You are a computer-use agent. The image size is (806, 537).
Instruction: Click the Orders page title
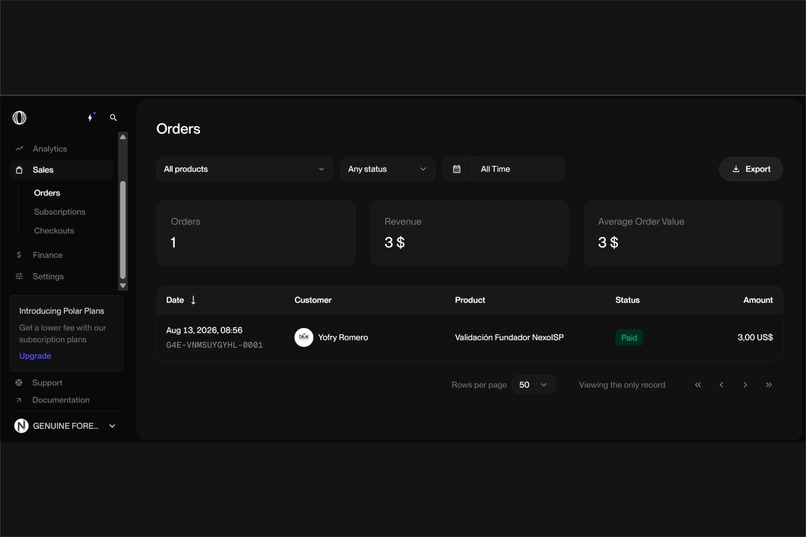click(x=178, y=129)
